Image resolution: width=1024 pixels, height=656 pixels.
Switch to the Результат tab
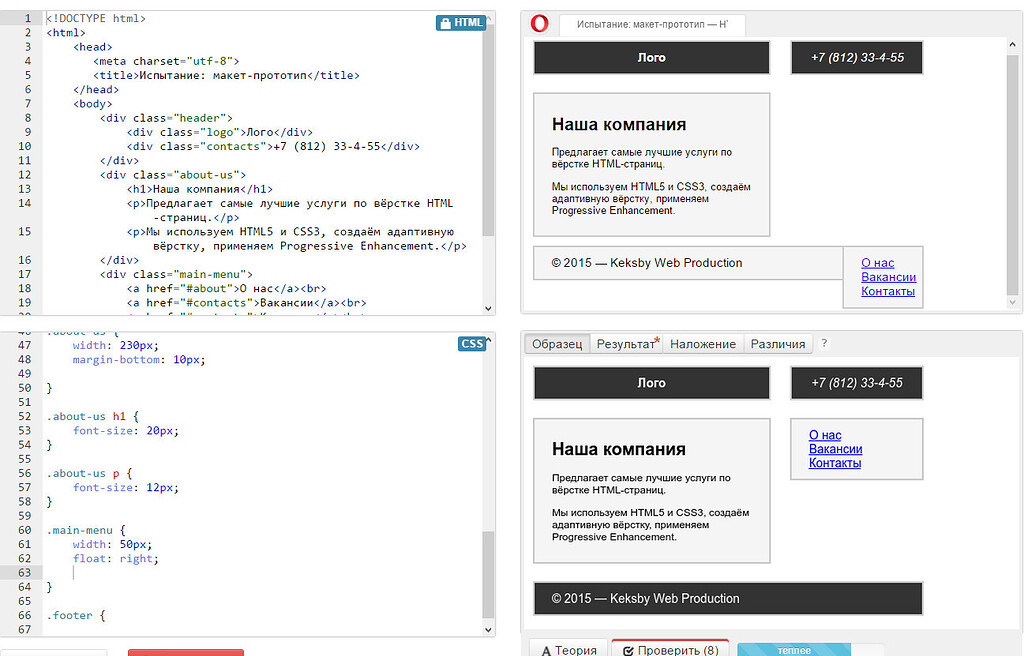point(627,344)
